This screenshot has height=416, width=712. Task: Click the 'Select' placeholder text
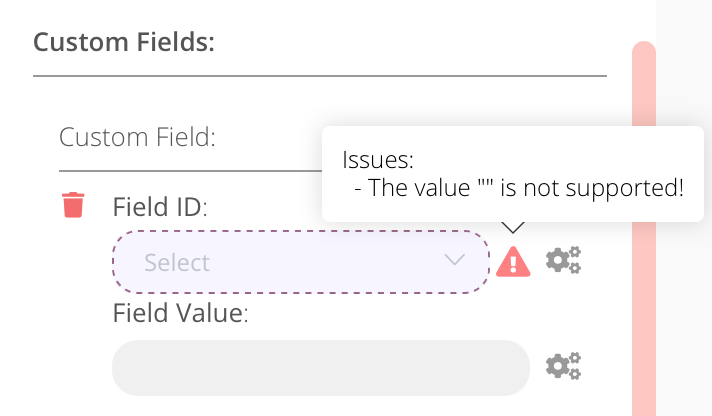coord(177,263)
